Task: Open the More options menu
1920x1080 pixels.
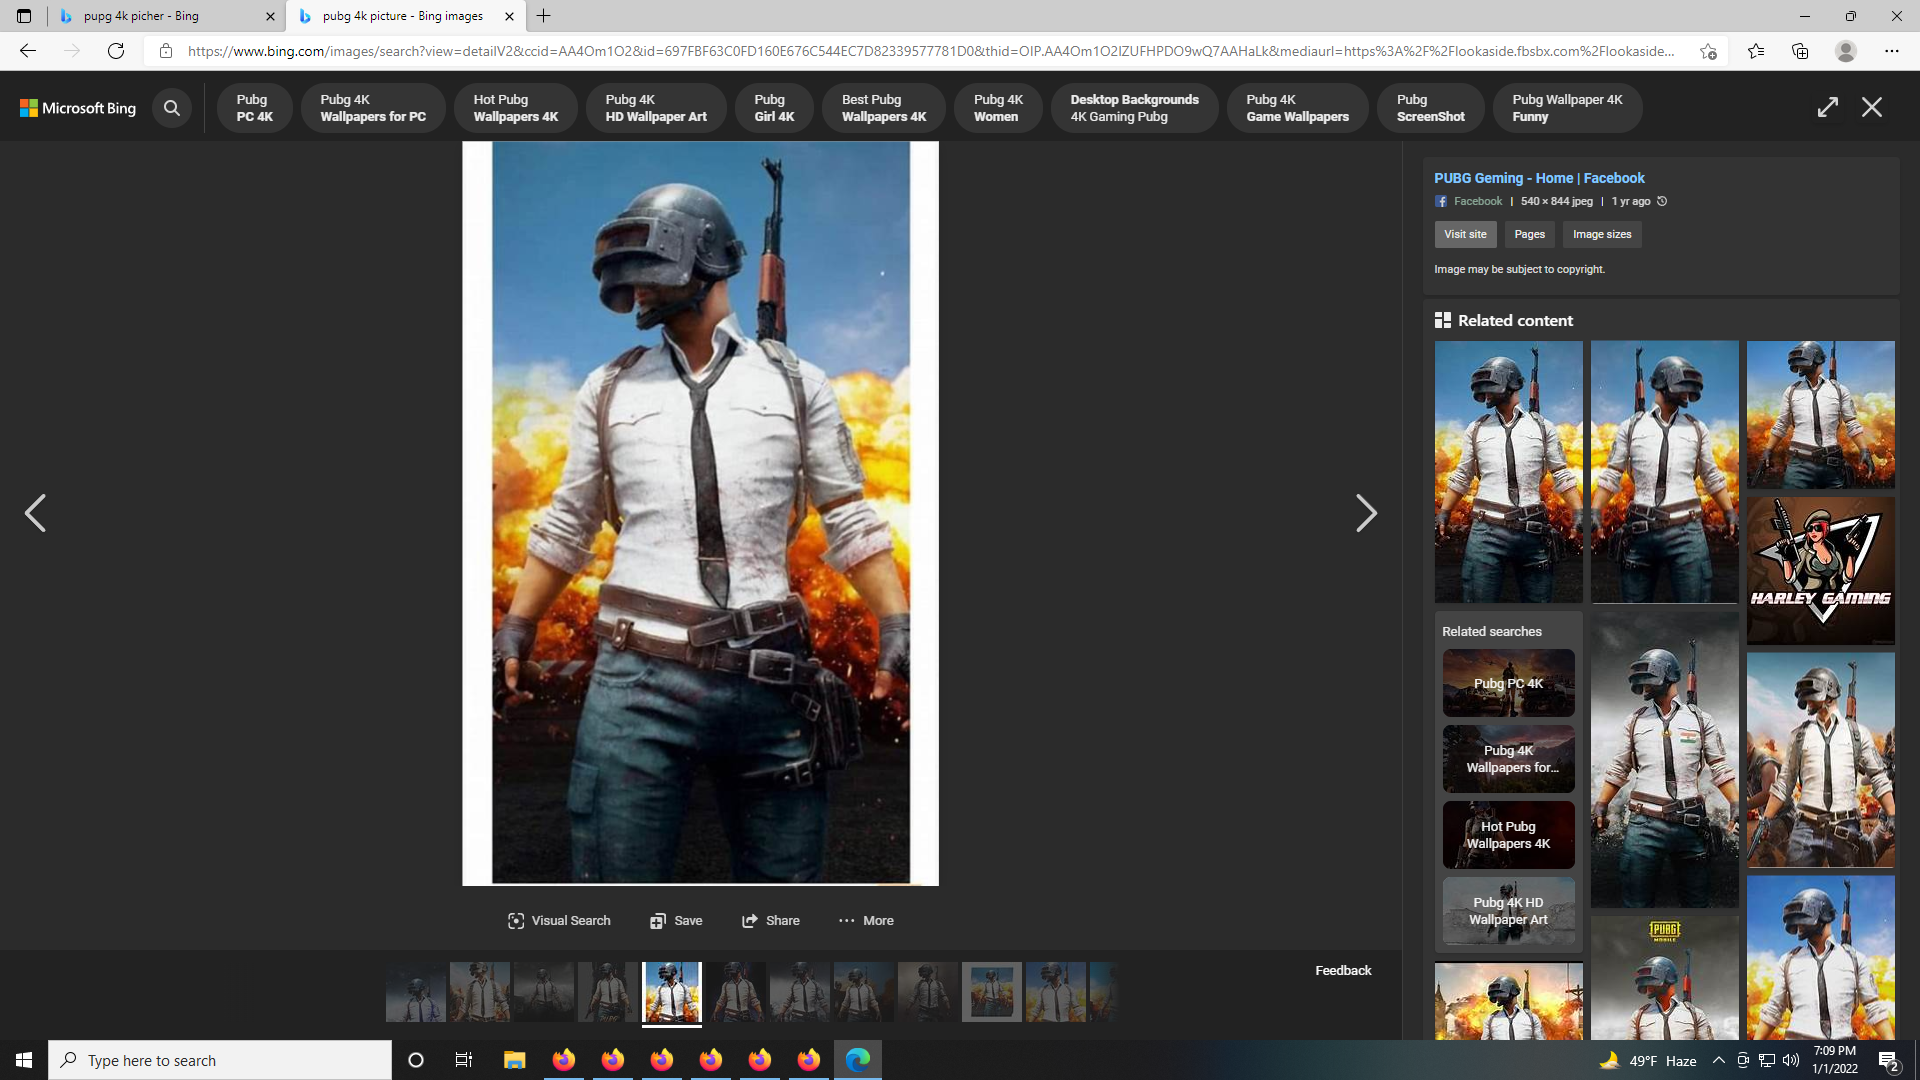Action: [866, 920]
